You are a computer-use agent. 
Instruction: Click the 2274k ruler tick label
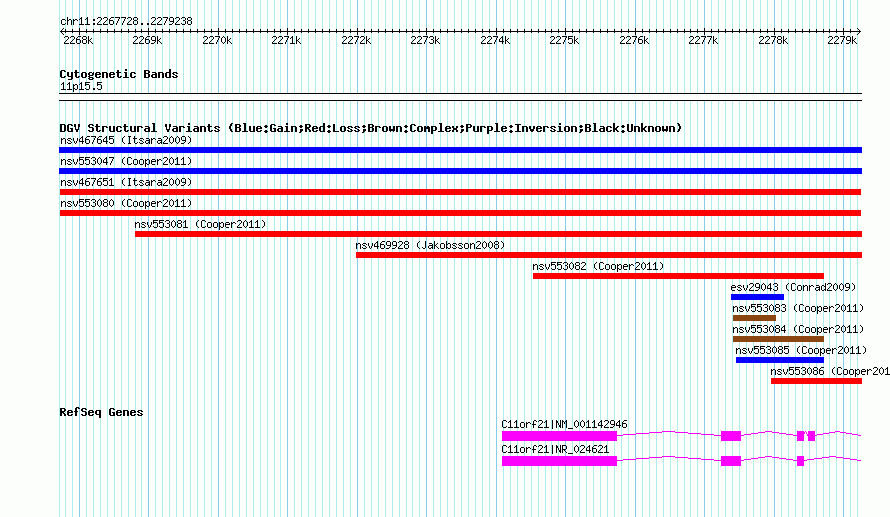pyautogui.click(x=495, y=40)
